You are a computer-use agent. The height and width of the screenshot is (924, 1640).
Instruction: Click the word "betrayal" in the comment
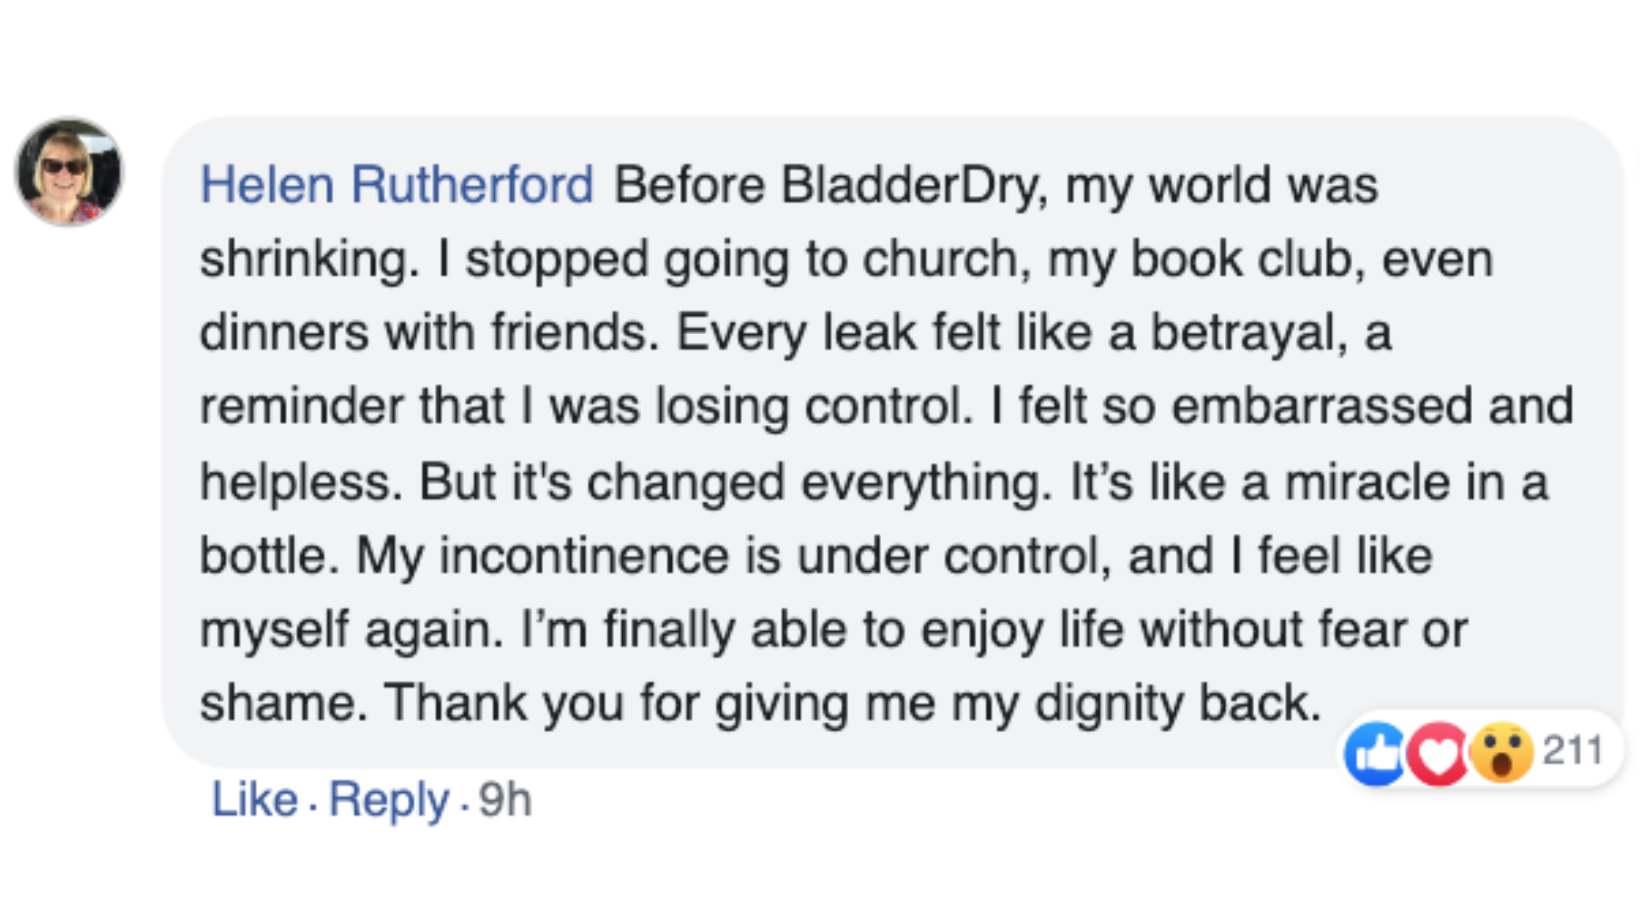[1247, 333]
